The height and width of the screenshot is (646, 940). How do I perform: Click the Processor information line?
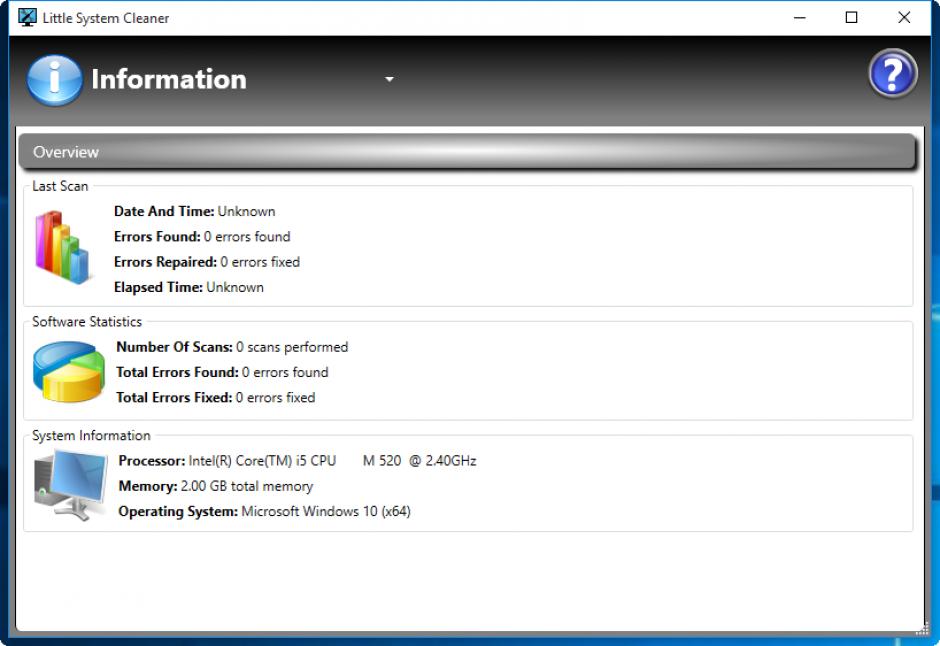297,461
